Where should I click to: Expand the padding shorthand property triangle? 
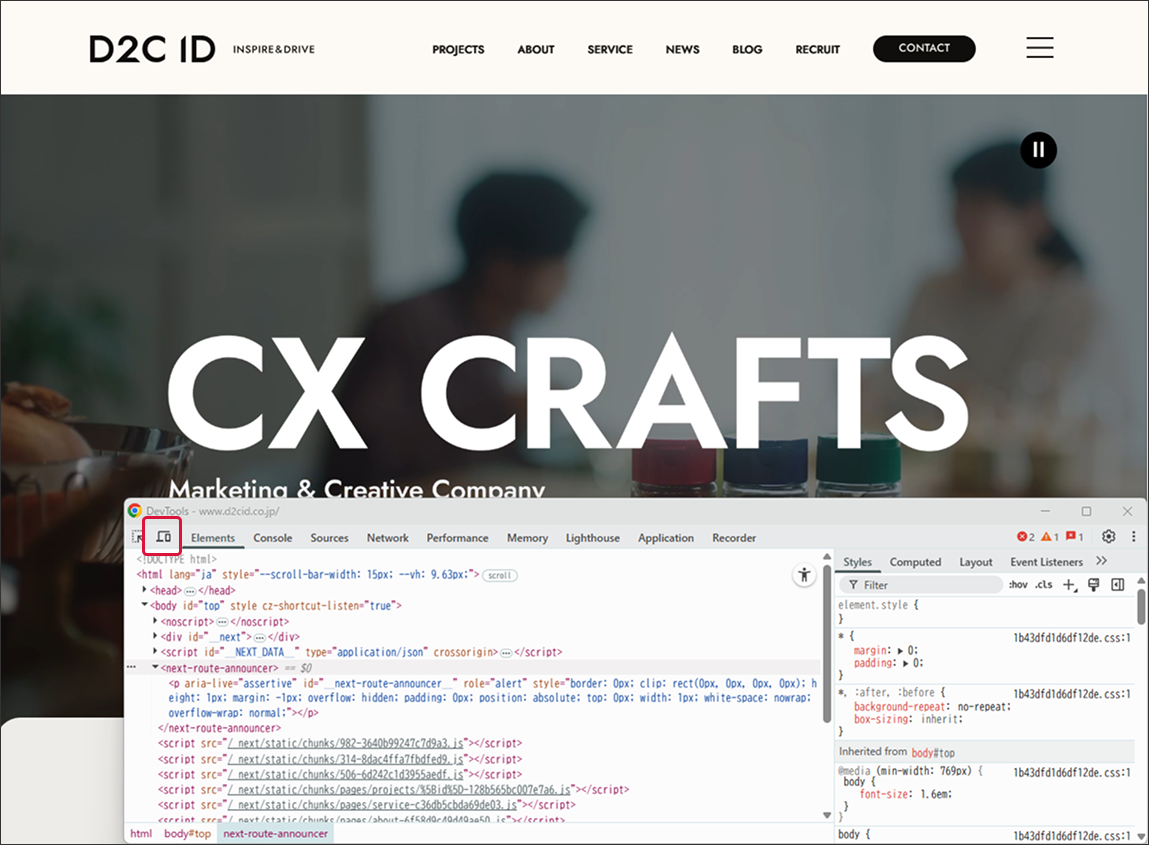point(905,663)
